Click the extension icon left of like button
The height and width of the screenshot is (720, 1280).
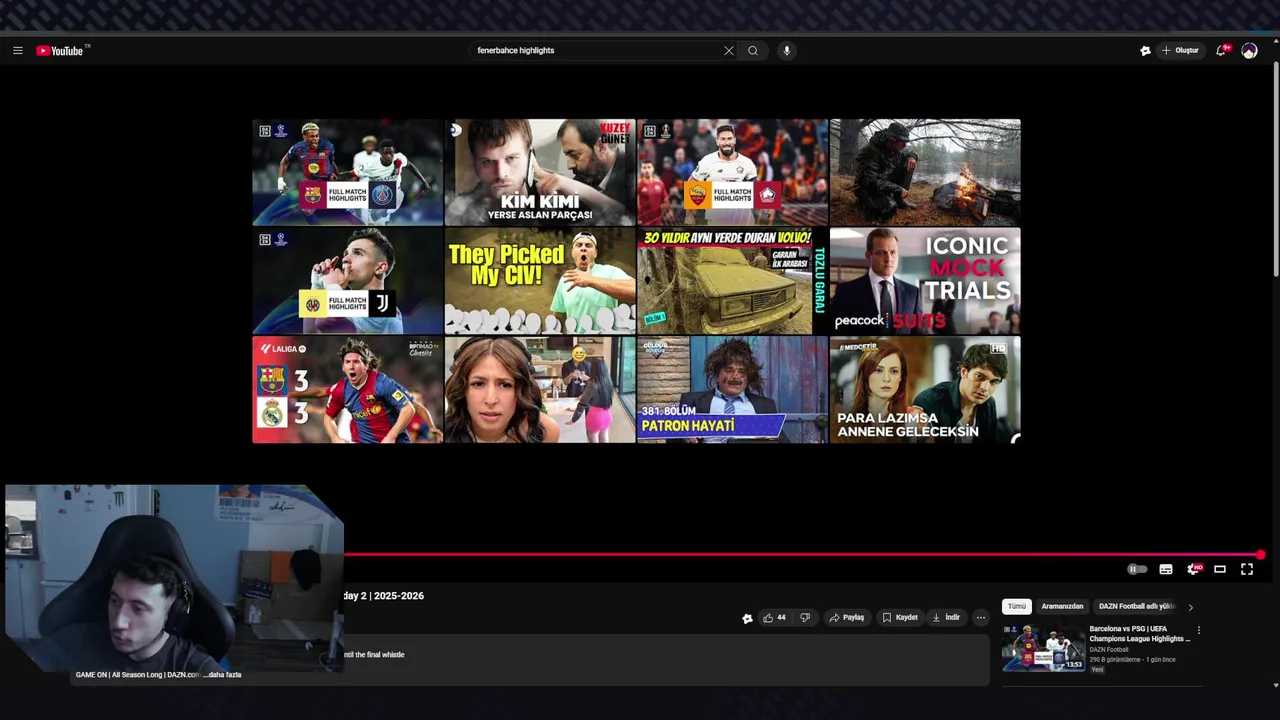(x=747, y=618)
